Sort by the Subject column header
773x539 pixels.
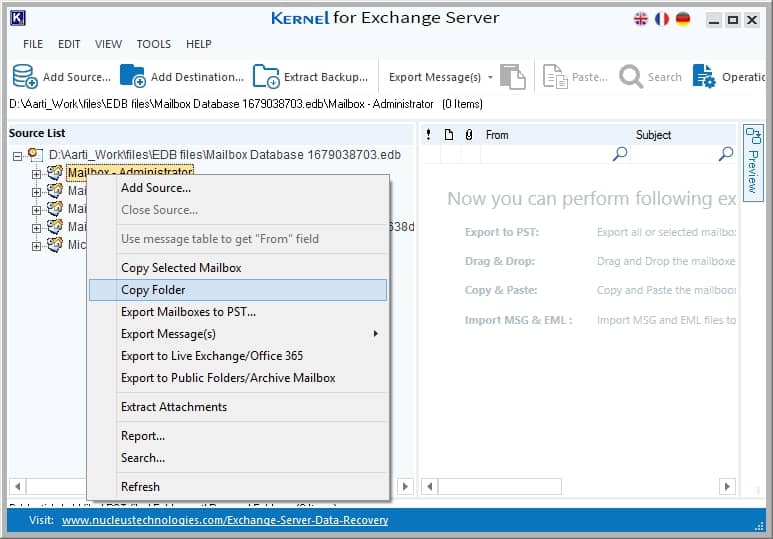[x=653, y=135]
